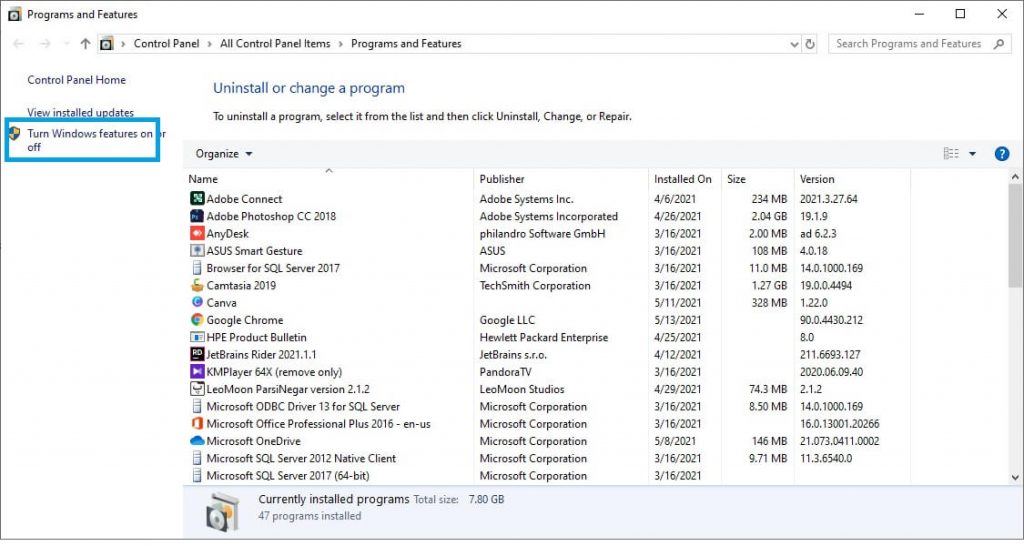The image size is (1024, 546).
Task: Select the JetBrains Rider 2021.1.1 entry
Action: pos(261,355)
